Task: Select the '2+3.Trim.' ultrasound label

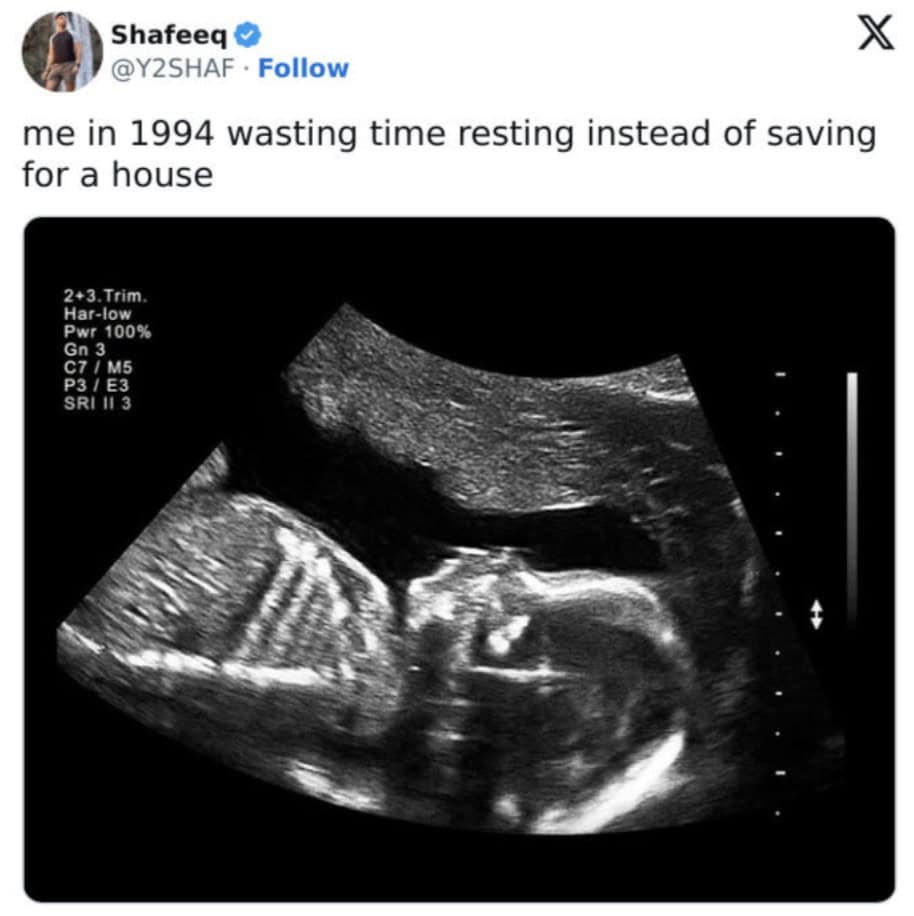Action: tap(105, 296)
